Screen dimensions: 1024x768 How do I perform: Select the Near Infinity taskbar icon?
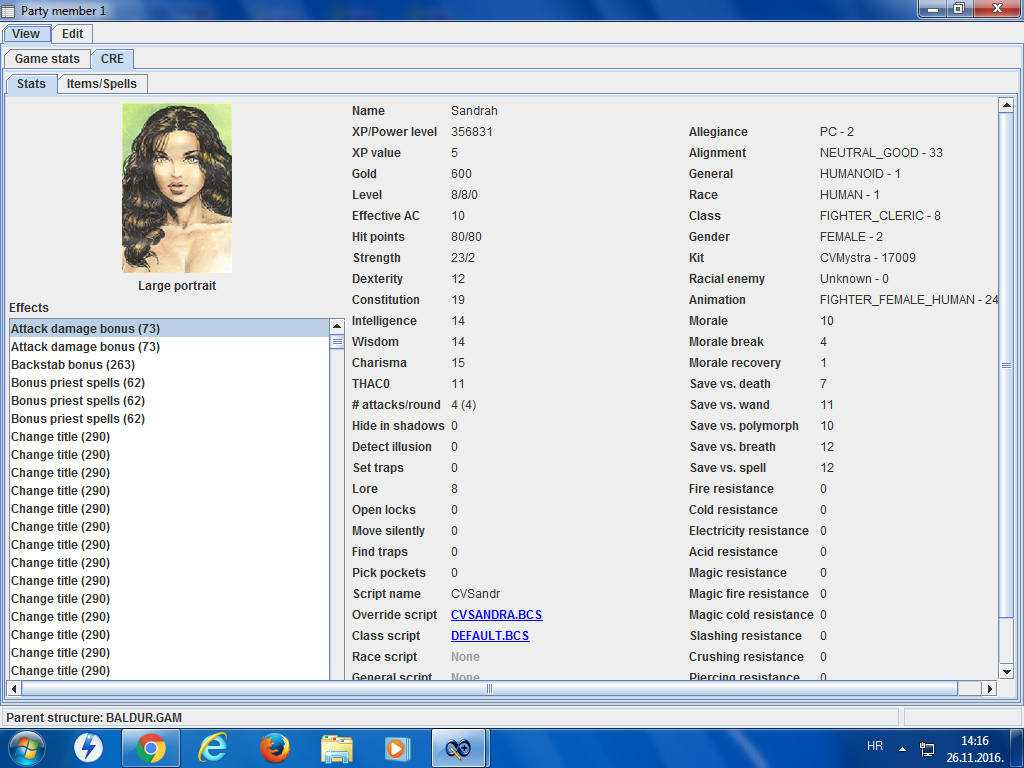click(x=458, y=748)
